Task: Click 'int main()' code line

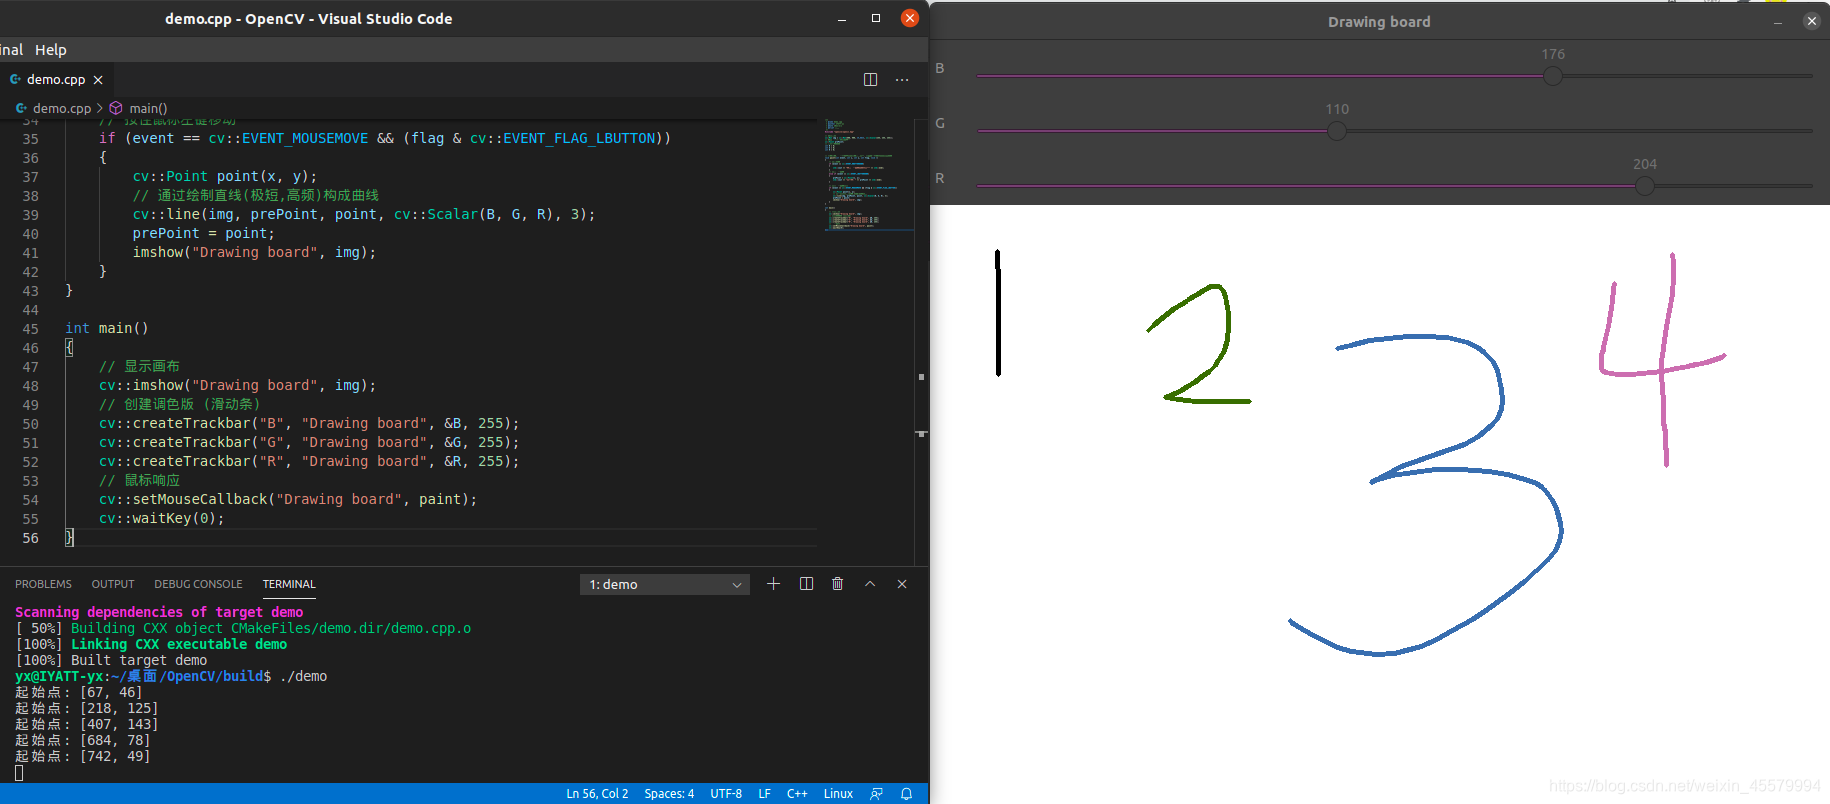Action: click(106, 328)
